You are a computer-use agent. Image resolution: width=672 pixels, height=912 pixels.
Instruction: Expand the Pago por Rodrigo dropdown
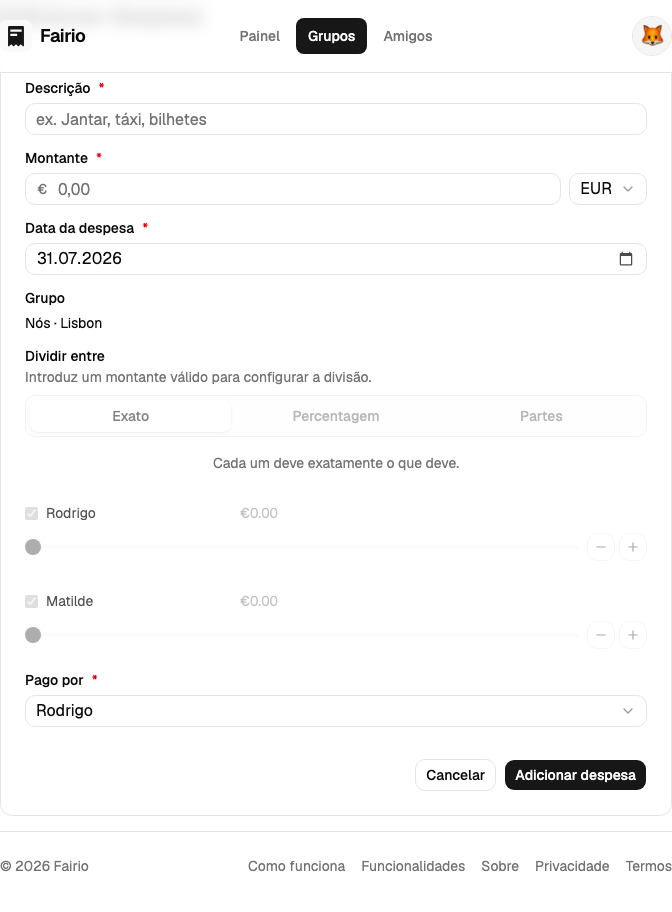(x=336, y=711)
